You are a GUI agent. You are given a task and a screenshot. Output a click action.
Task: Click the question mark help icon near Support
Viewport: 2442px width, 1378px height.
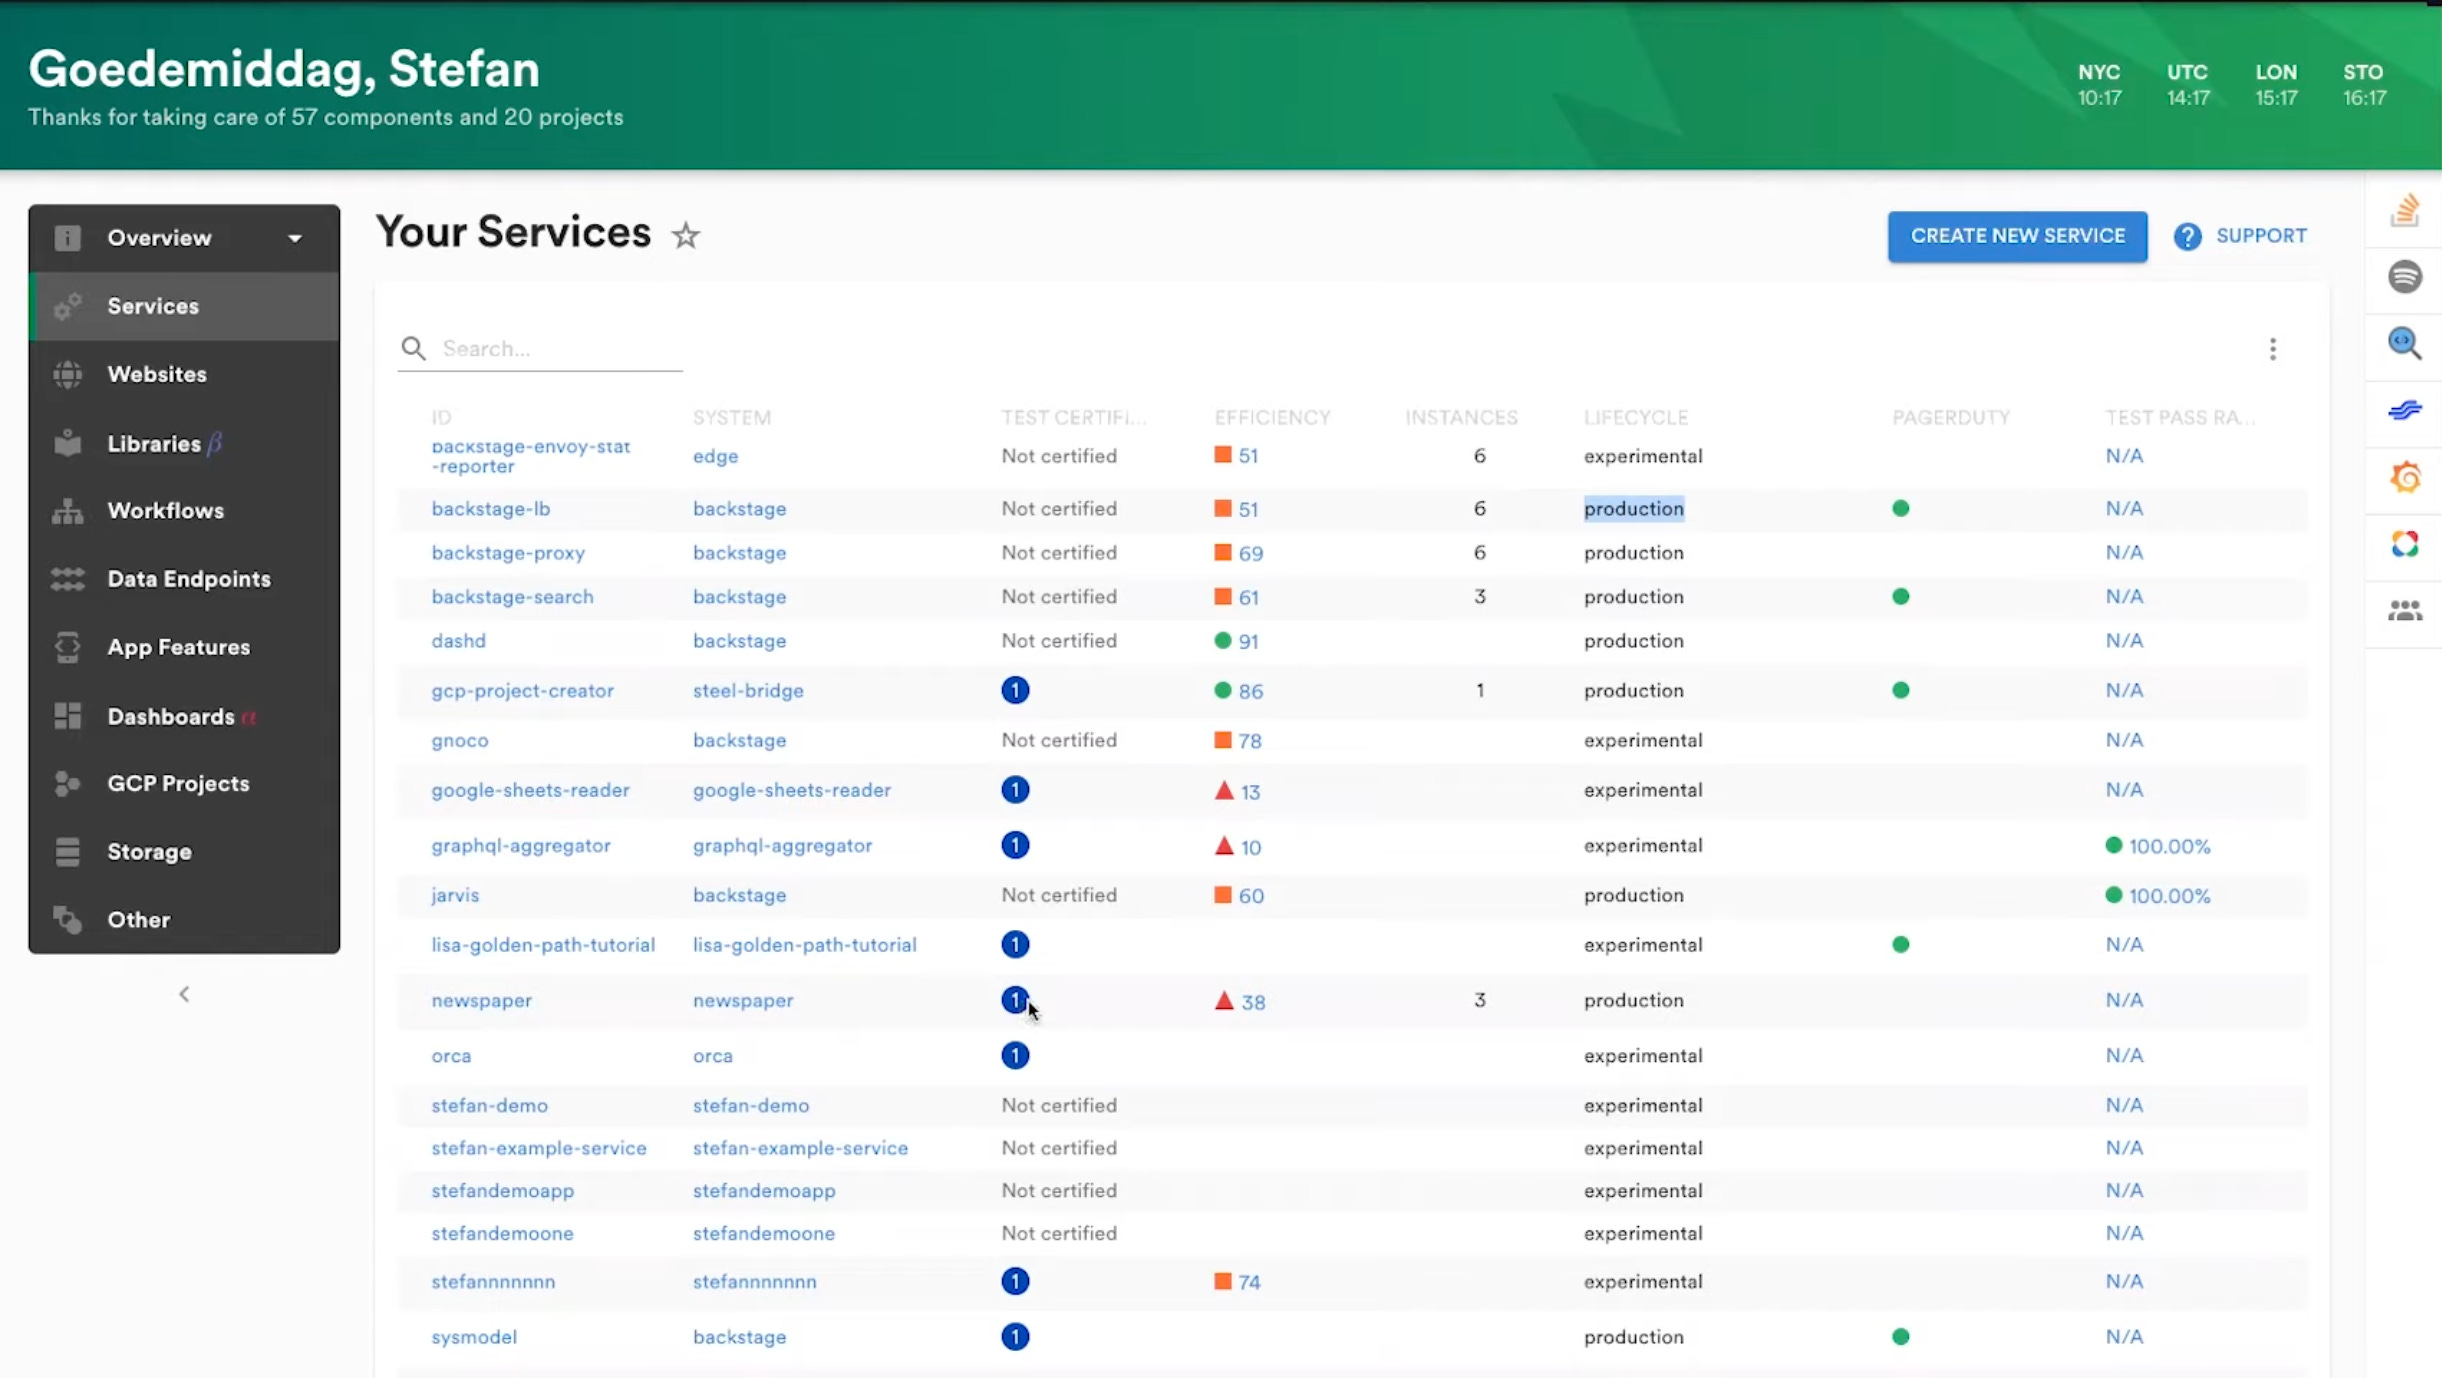[2188, 235]
